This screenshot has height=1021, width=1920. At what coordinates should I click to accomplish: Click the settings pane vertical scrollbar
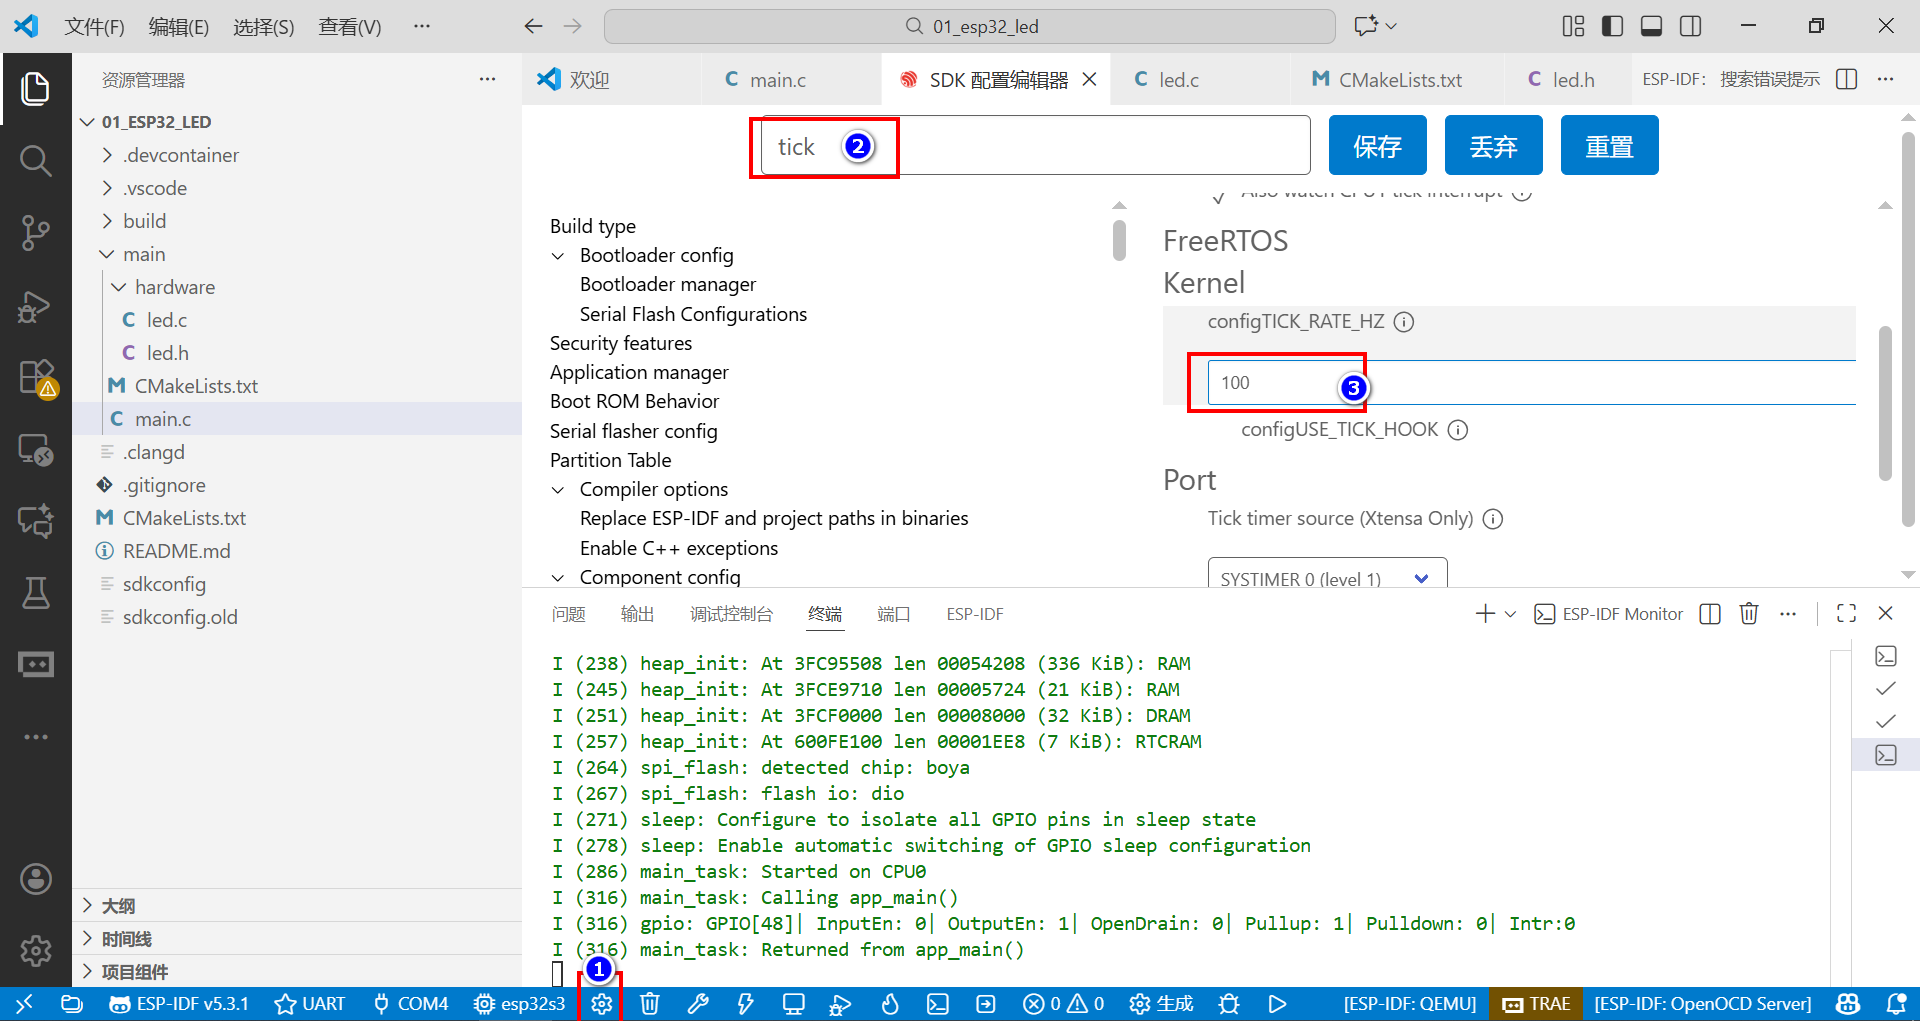[1885, 403]
